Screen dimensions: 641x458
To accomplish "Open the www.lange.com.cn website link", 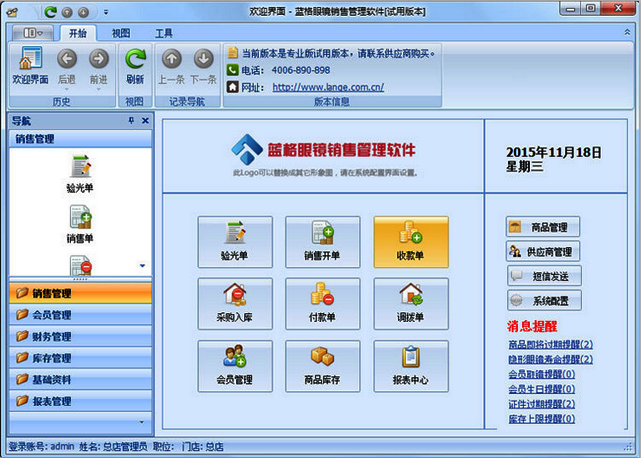I will 328,87.
